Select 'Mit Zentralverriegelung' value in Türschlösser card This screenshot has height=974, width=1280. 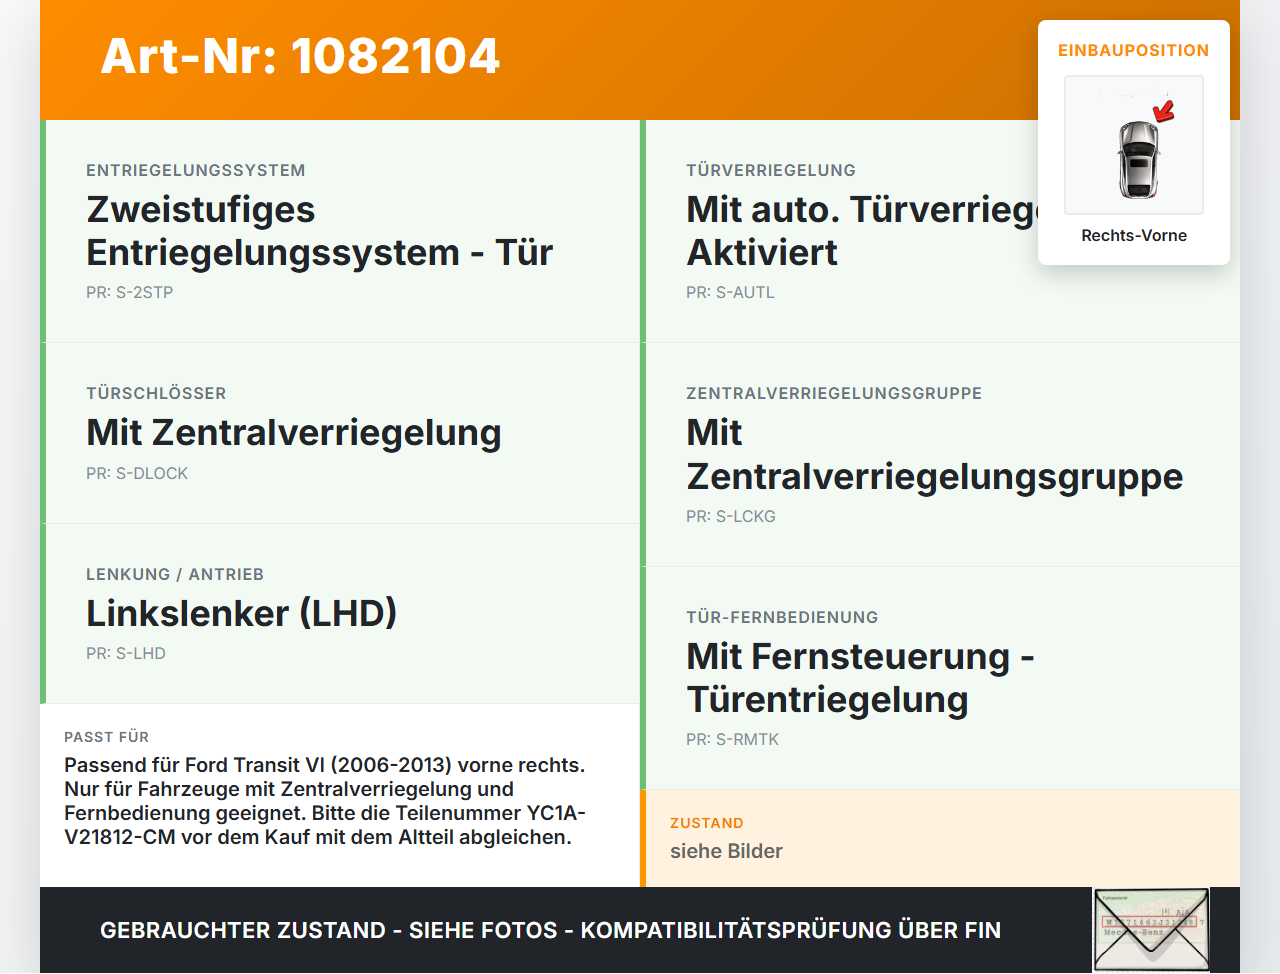click(294, 432)
